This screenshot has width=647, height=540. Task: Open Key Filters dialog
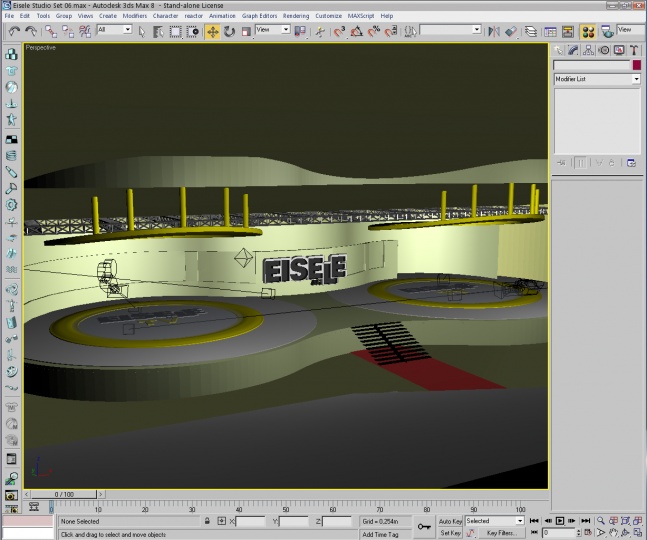[x=501, y=533]
